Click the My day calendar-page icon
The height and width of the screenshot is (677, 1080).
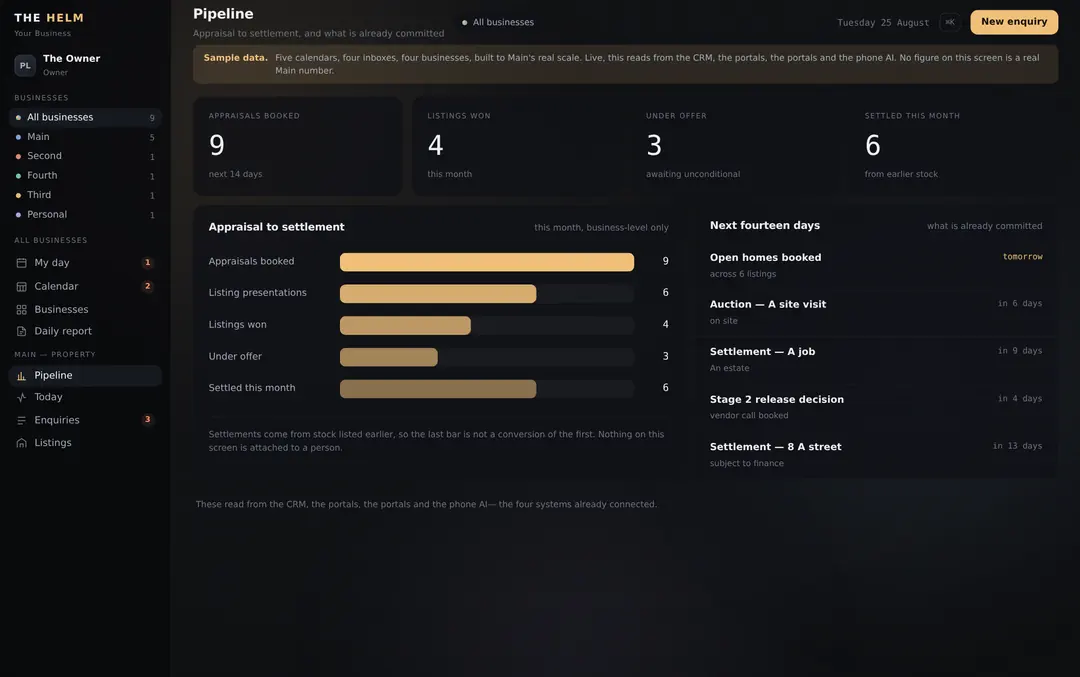click(x=21, y=262)
